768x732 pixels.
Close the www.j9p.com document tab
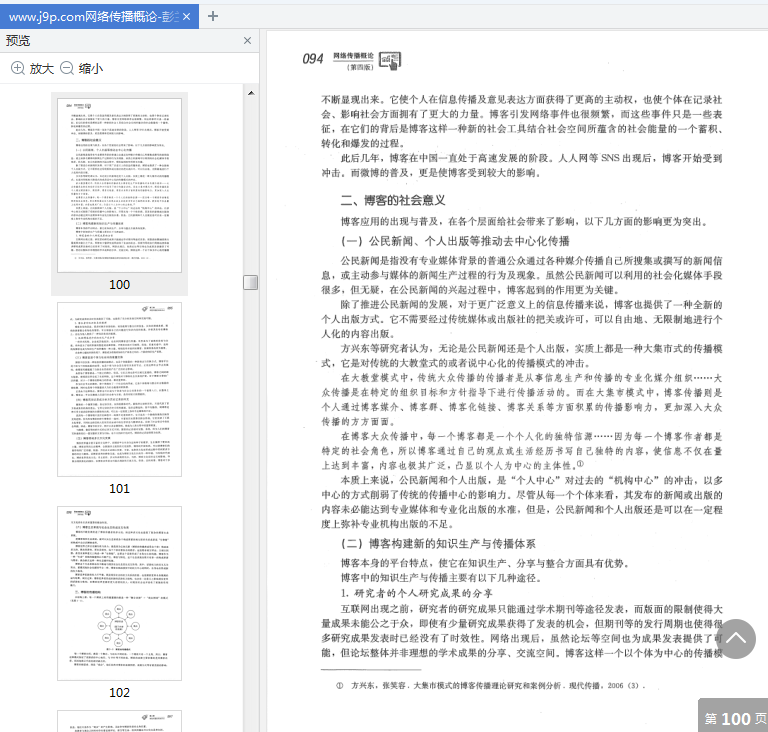pyautogui.click(x=187, y=17)
